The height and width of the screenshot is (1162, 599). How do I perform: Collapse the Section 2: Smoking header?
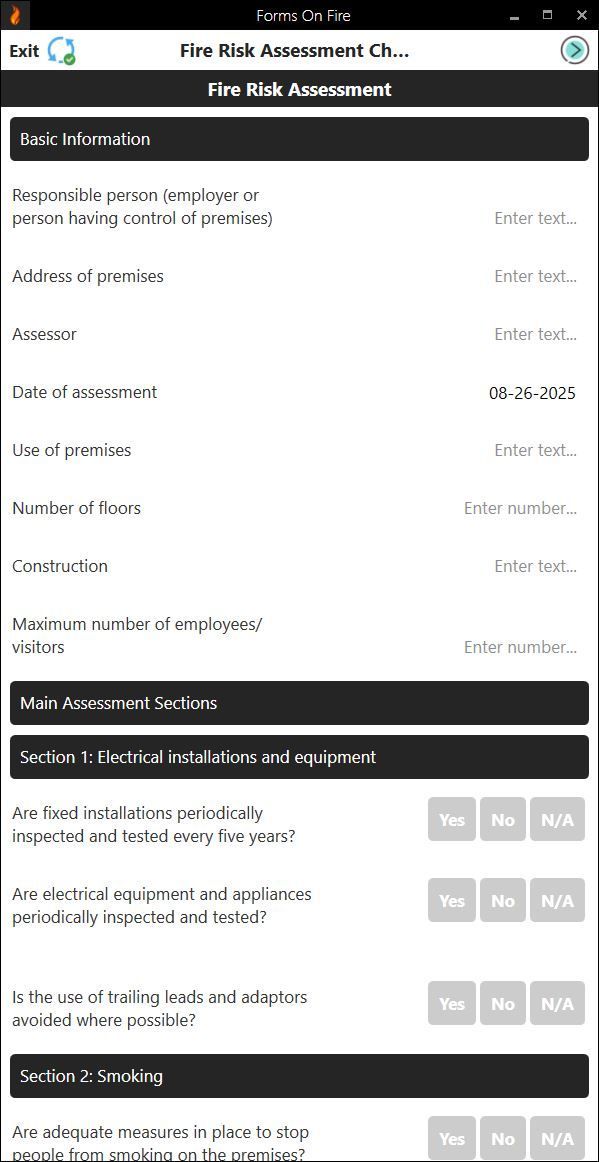tap(299, 1076)
